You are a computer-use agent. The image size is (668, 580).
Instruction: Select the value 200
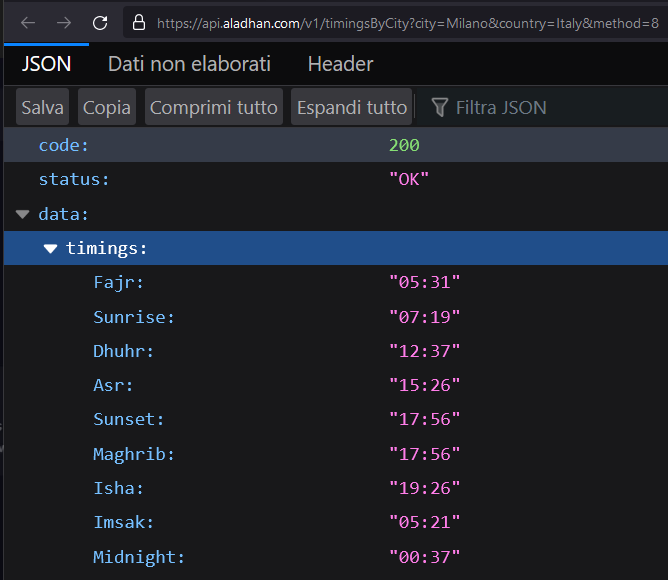tap(404, 145)
